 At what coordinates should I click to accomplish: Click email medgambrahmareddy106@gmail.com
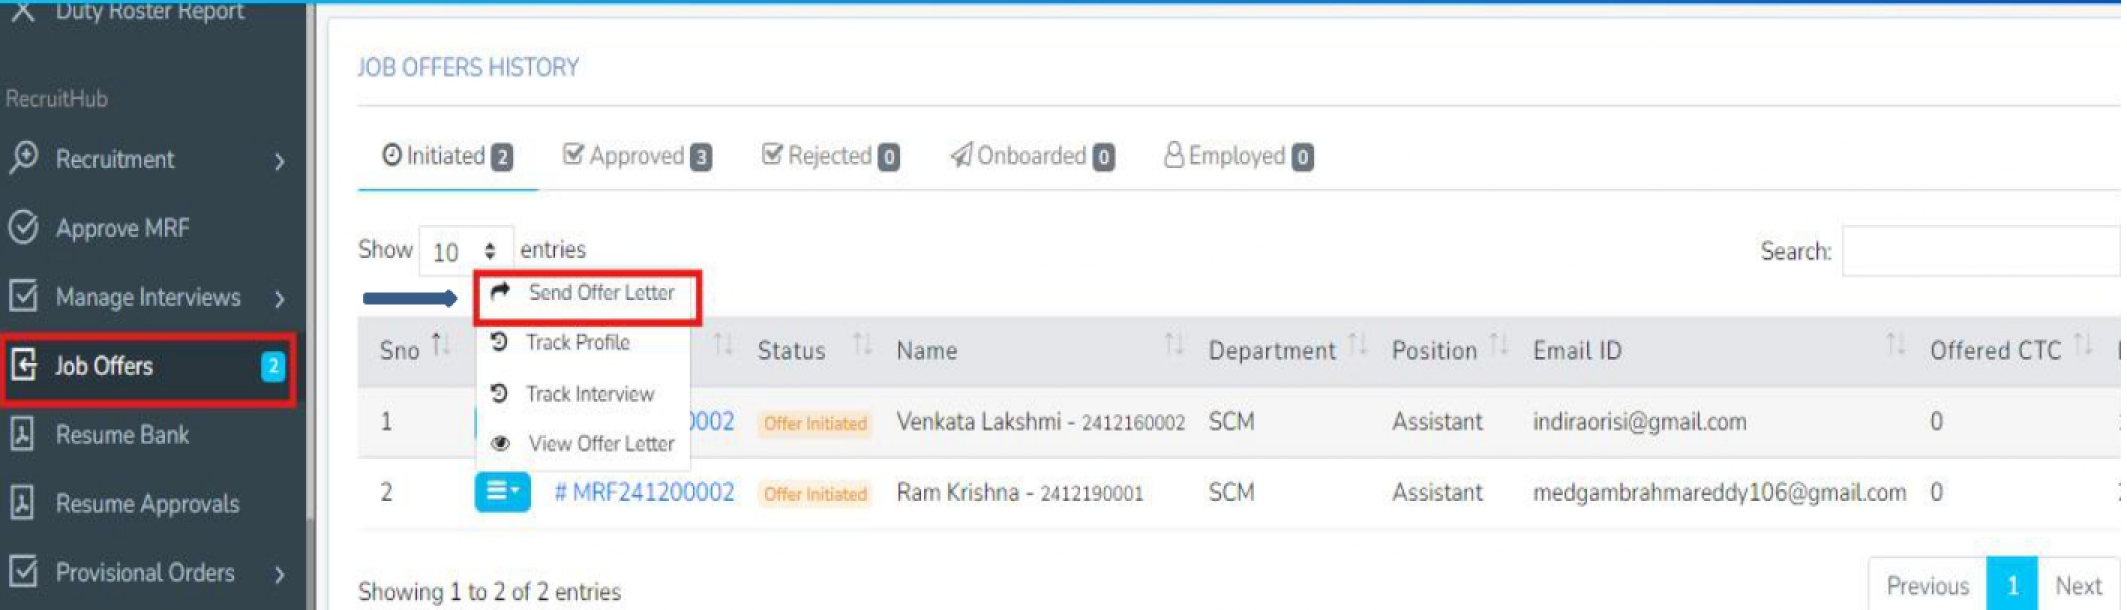[x=1719, y=493]
